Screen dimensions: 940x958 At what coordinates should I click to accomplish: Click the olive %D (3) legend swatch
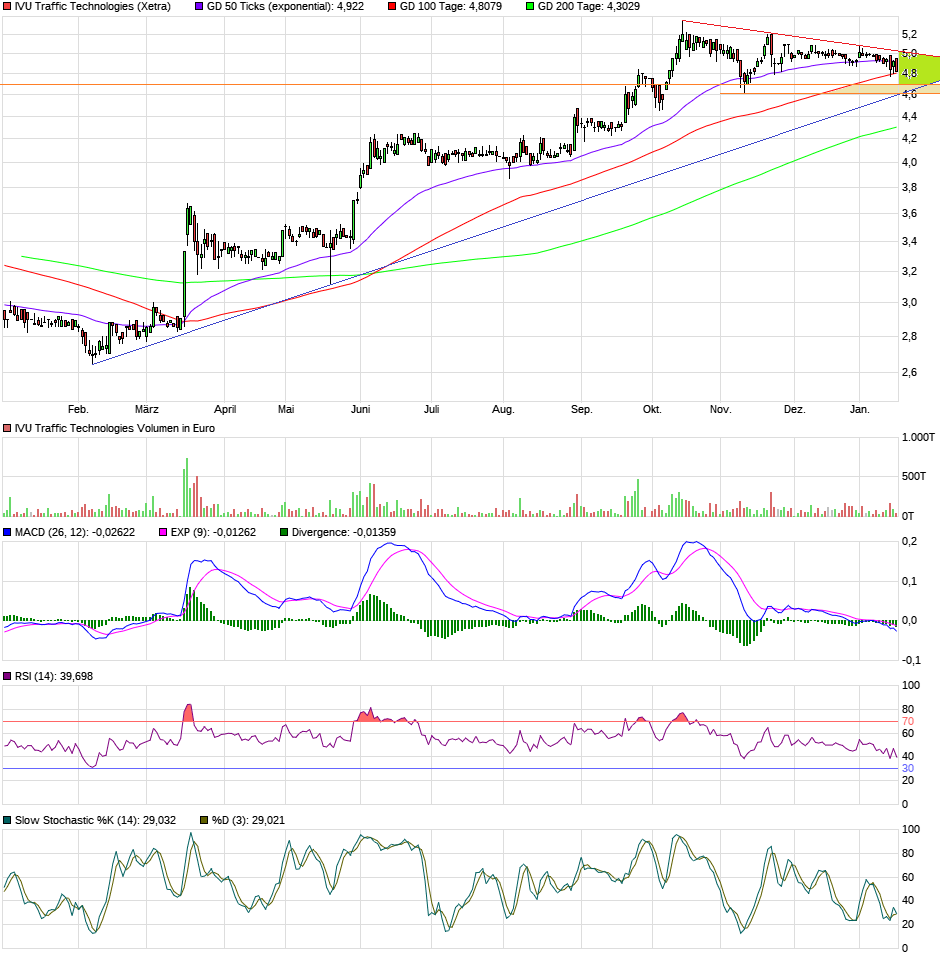204,821
